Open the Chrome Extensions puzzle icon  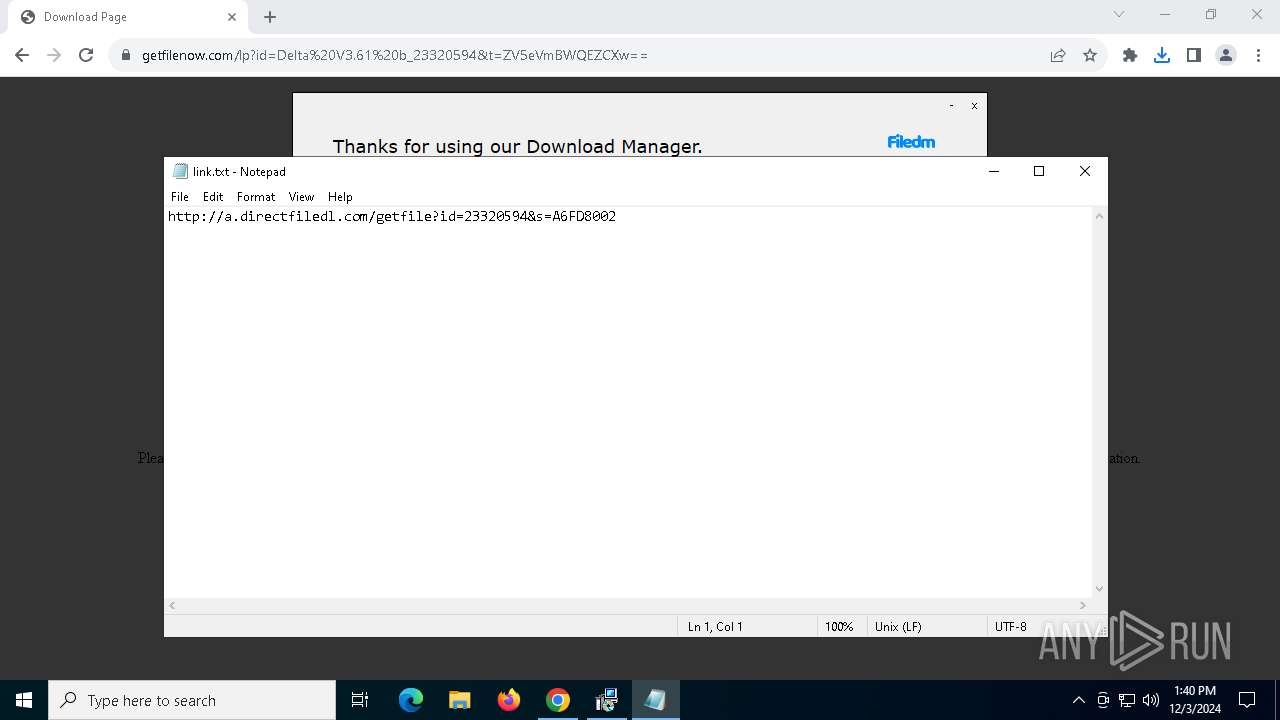pos(1130,55)
